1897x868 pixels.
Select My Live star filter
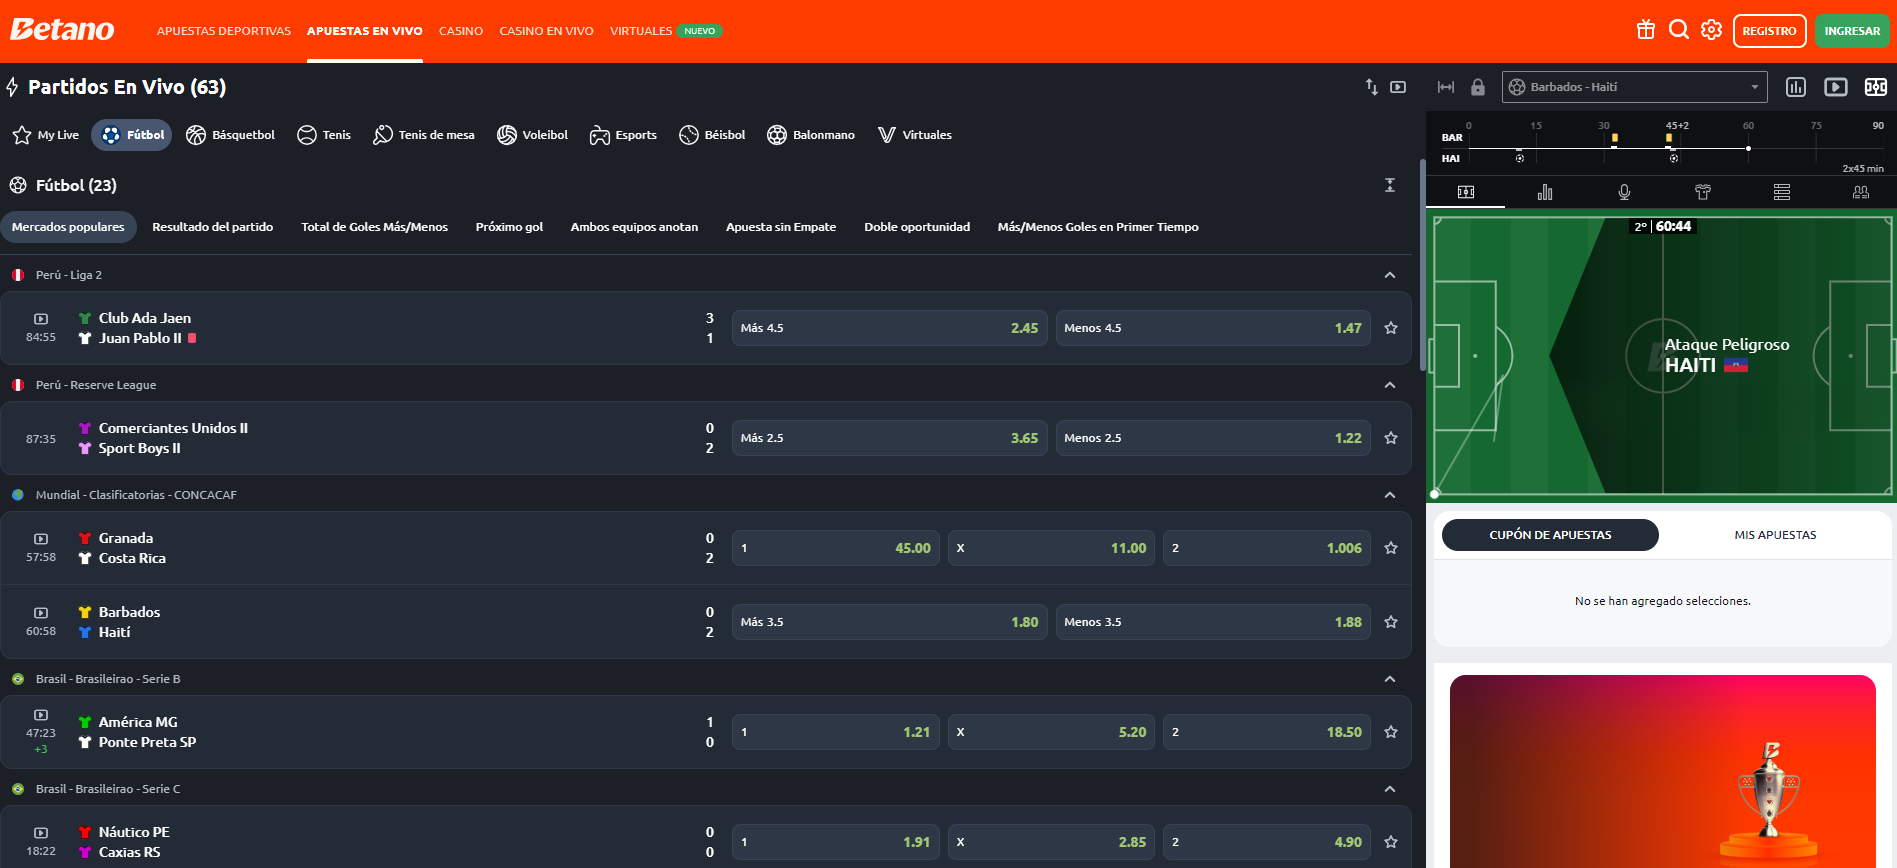[46, 135]
